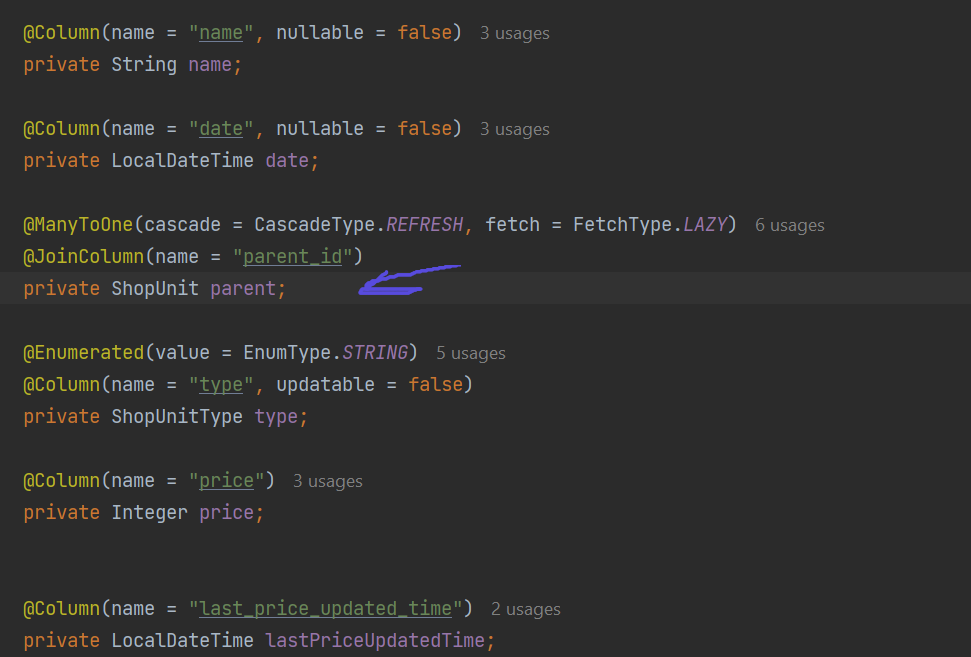
Task: Click the "parent_id" string in JoinColumn
Action: (x=292, y=256)
